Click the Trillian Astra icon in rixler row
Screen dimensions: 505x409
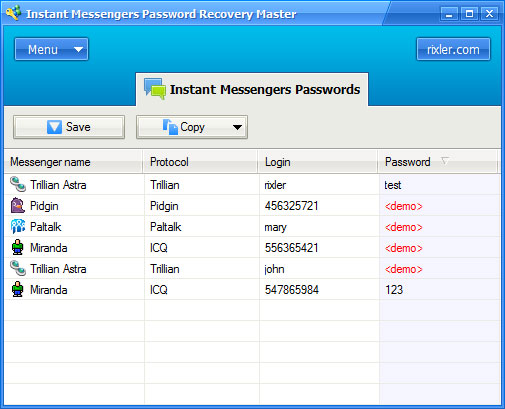point(18,184)
